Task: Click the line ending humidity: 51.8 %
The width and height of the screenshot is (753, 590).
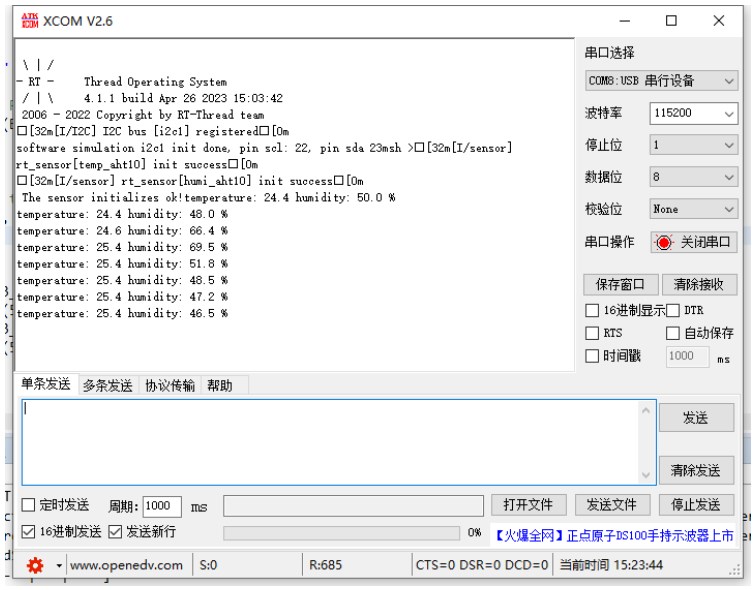Action: click(x=122, y=264)
